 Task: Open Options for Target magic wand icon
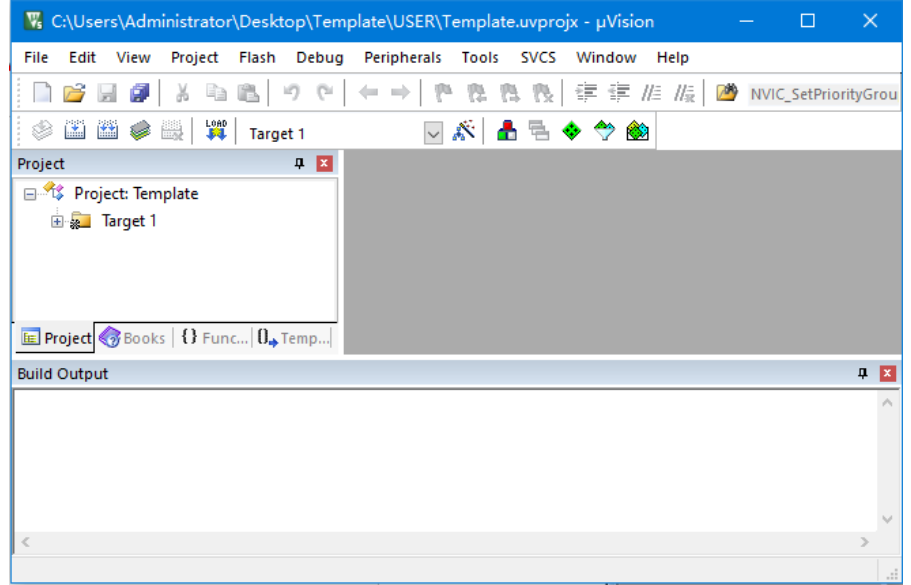pyautogui.click(x=463, y=131)
